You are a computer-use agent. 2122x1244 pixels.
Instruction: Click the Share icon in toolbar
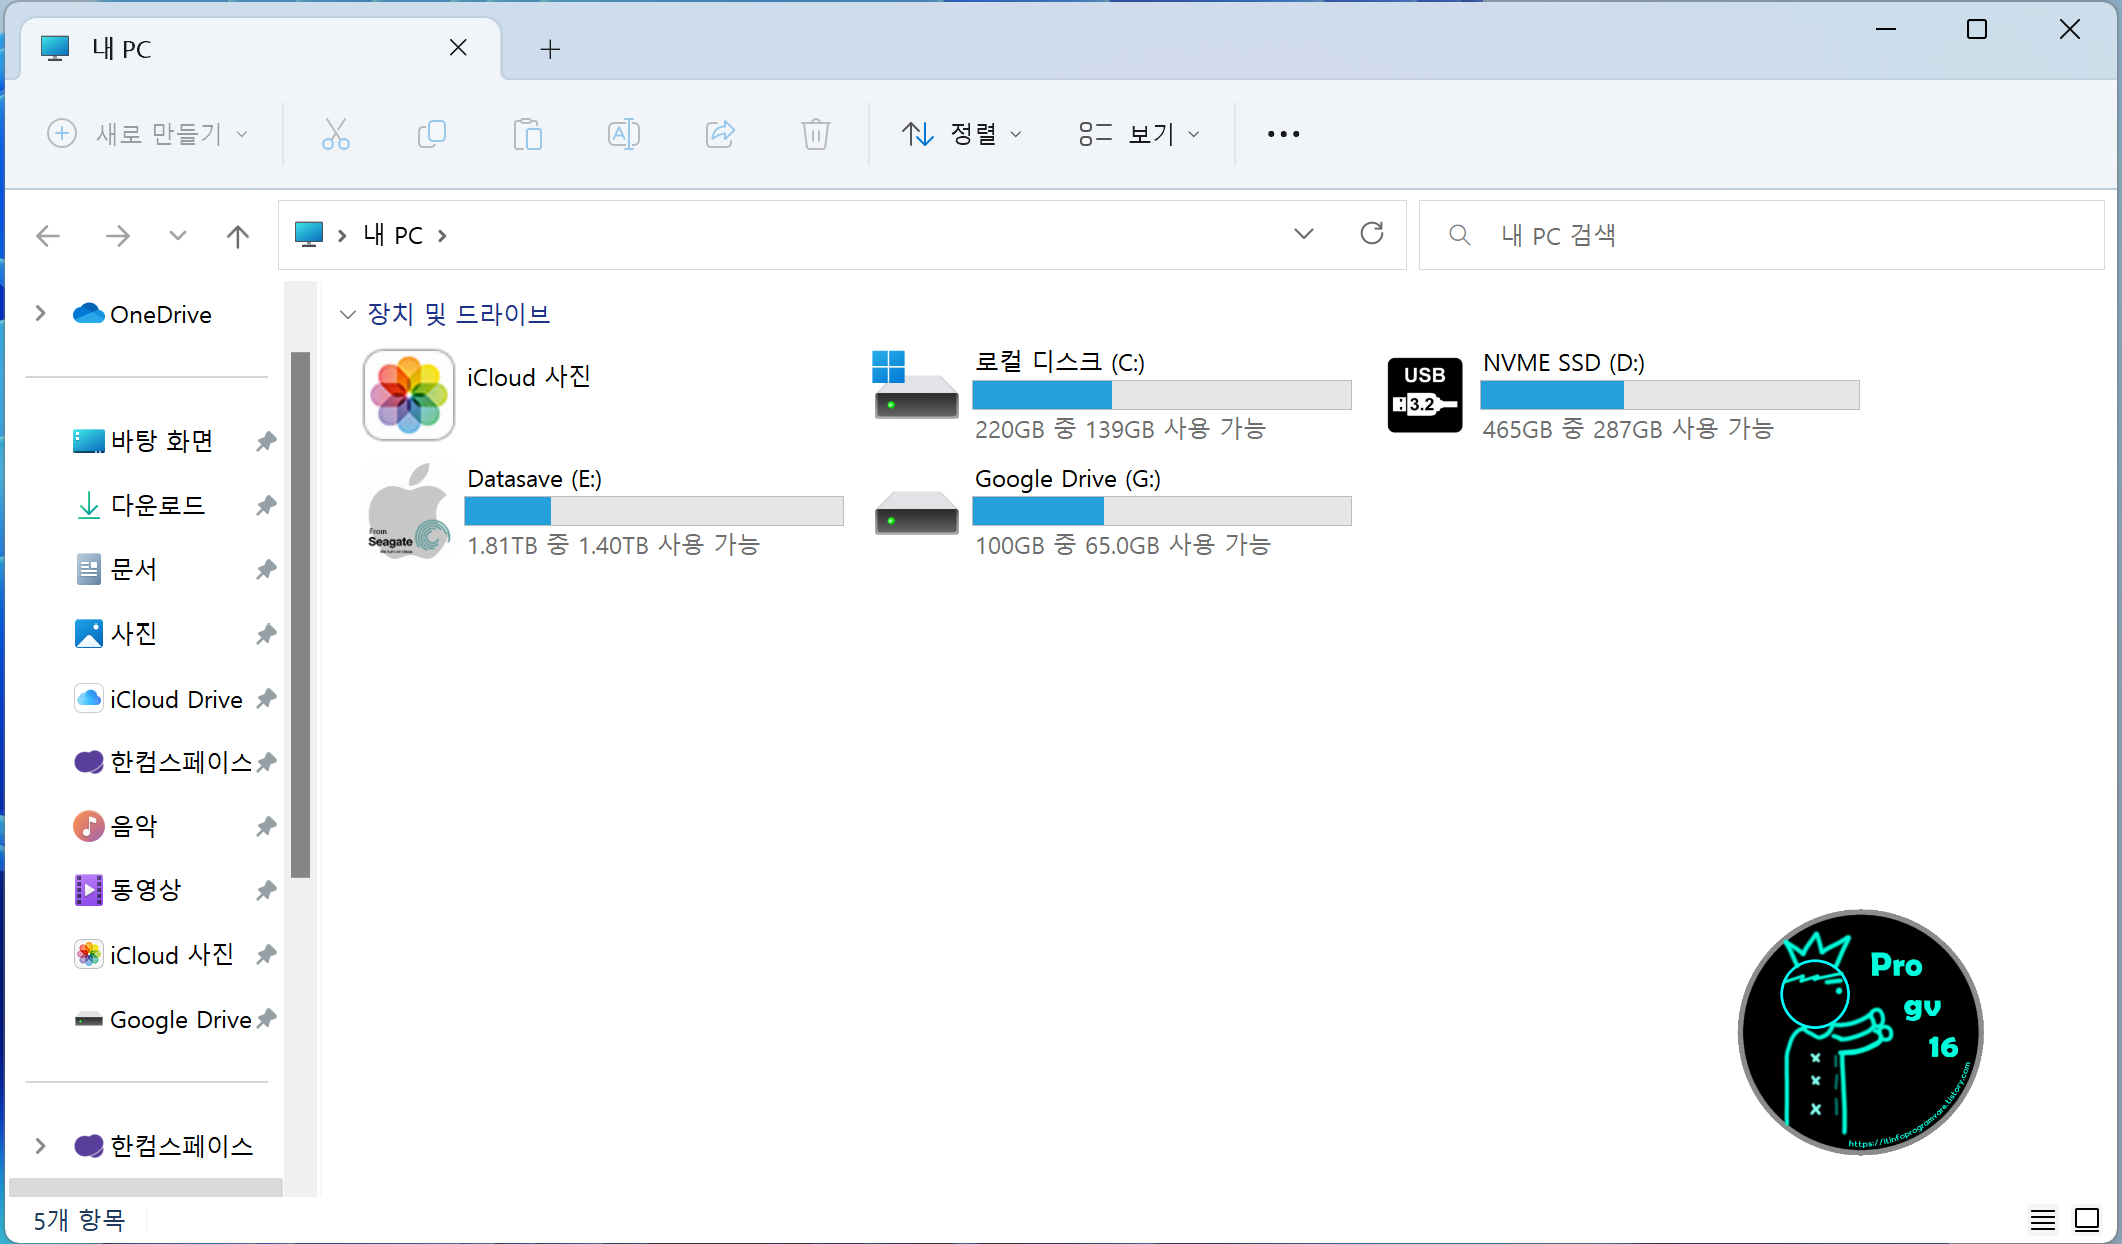coord(720,133)
